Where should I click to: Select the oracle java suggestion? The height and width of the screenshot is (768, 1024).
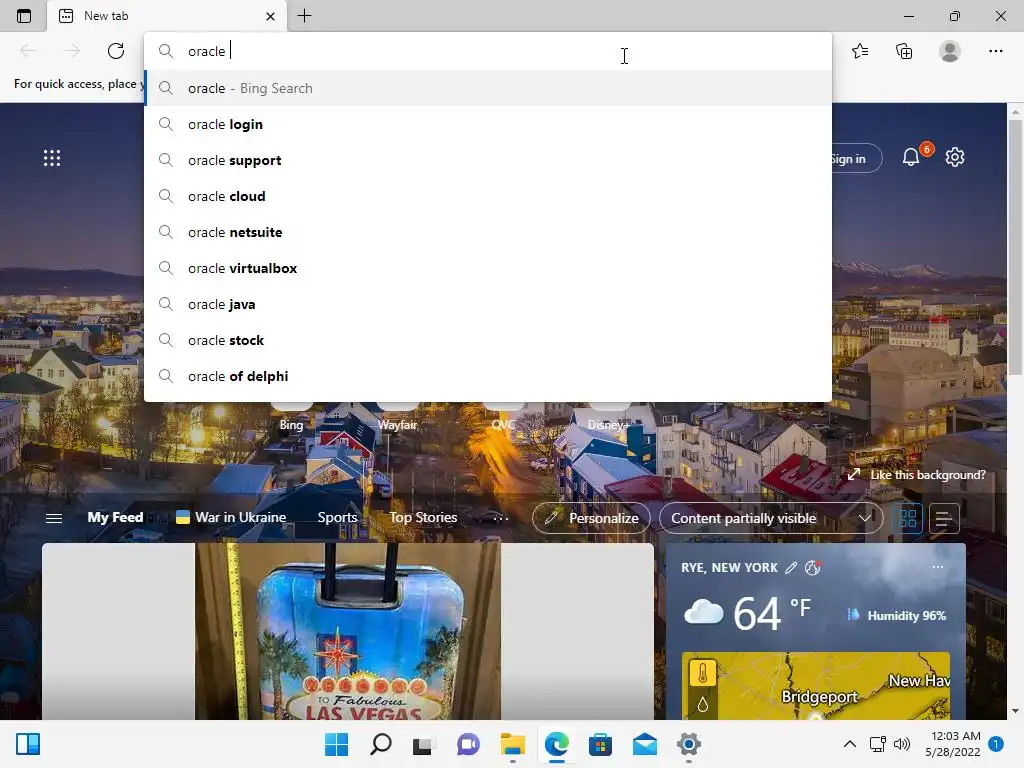point(488,304)
